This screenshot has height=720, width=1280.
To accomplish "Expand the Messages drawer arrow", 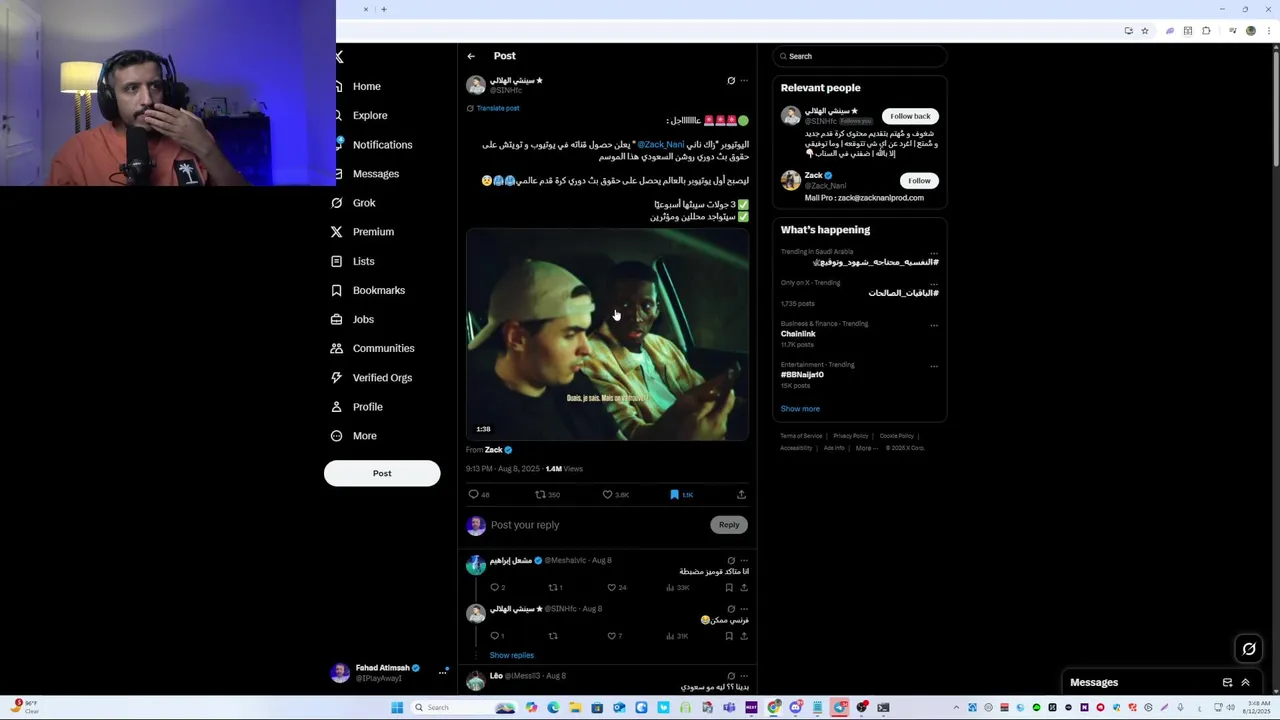I will [x=1246, y=683].
